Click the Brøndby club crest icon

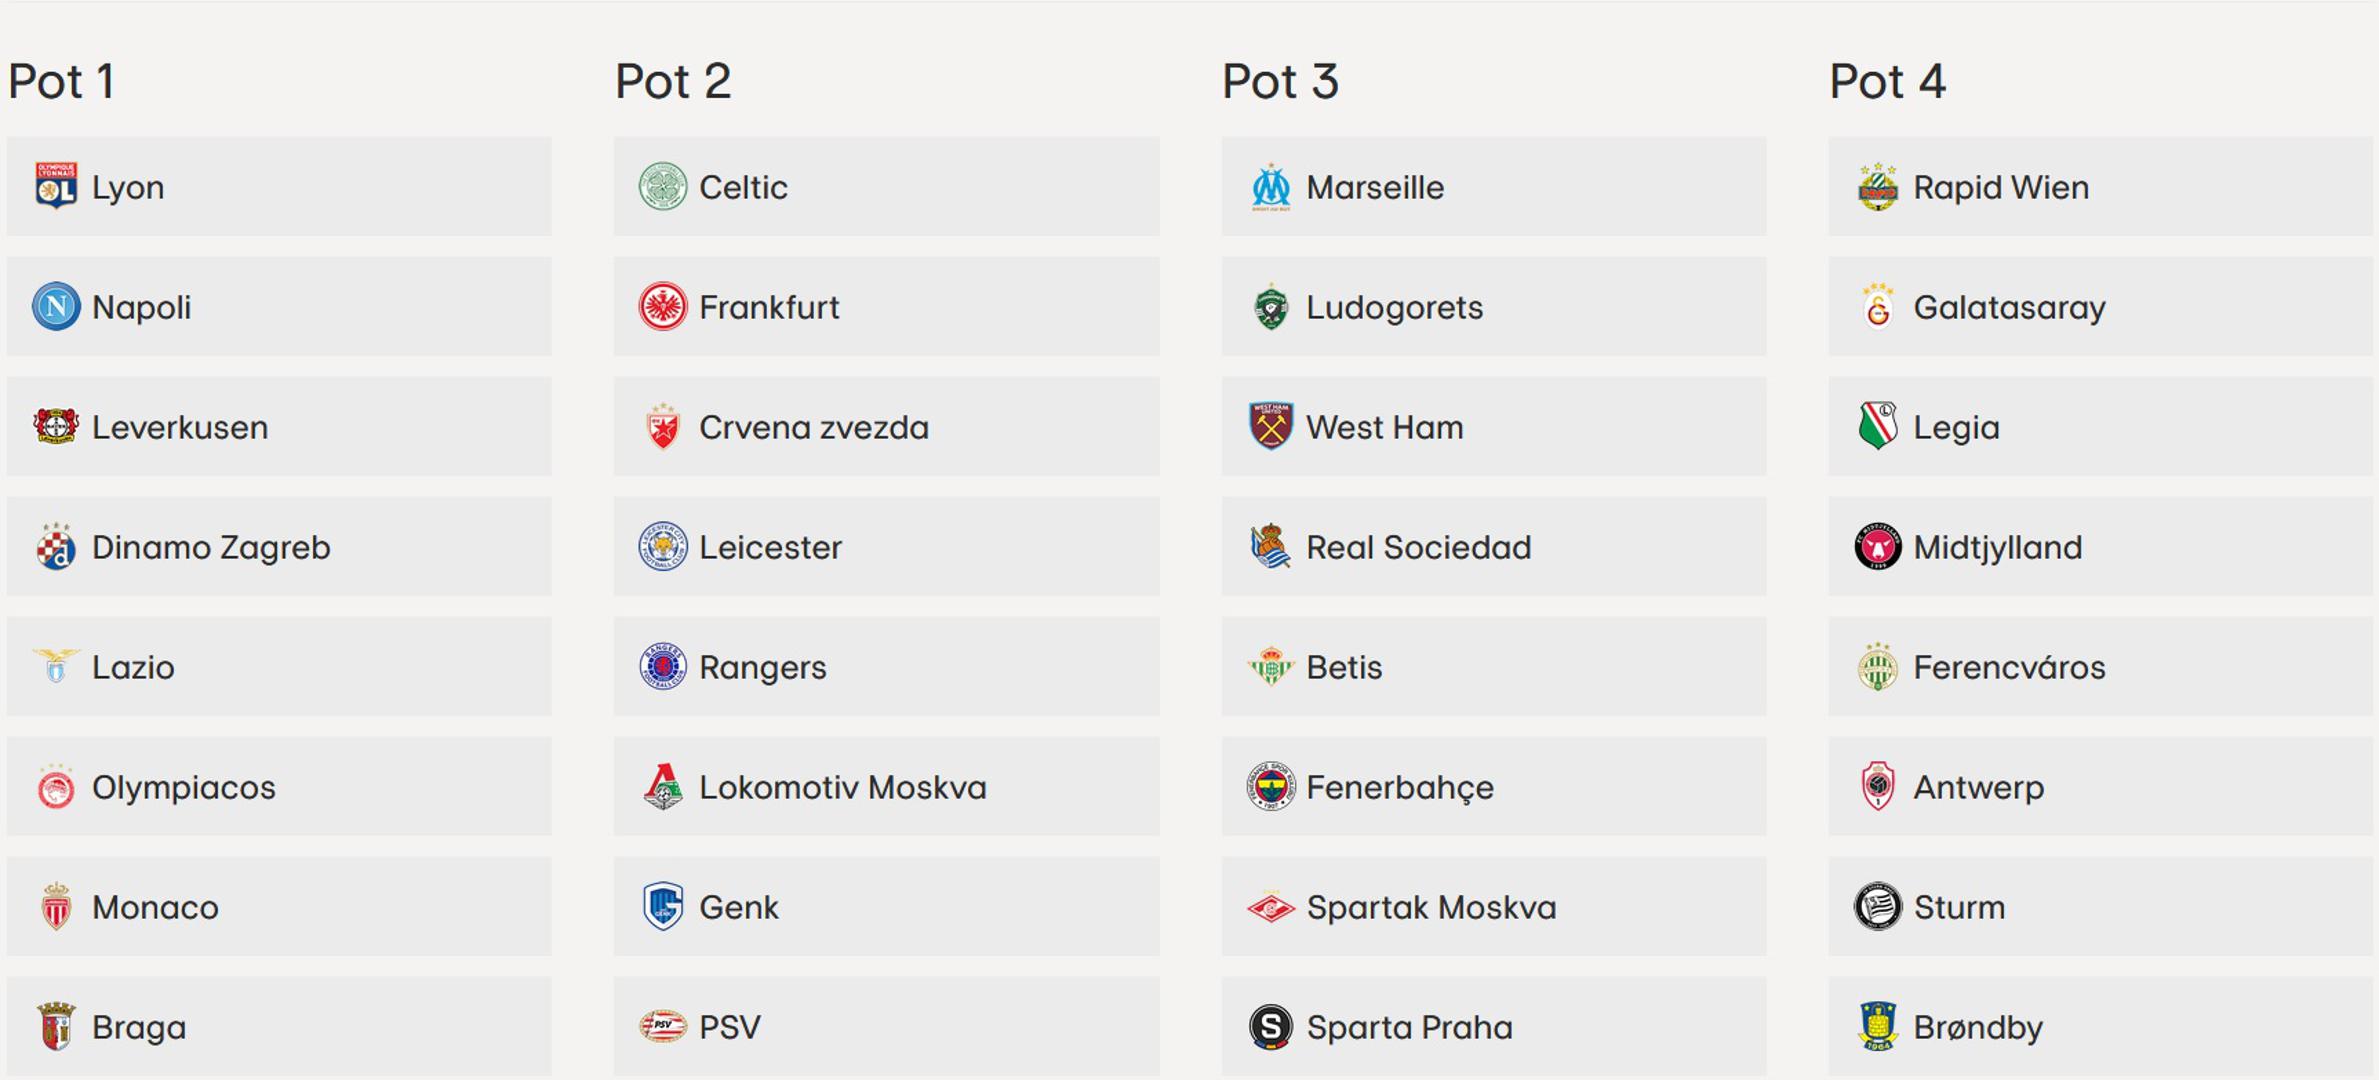point(1878,1027)
